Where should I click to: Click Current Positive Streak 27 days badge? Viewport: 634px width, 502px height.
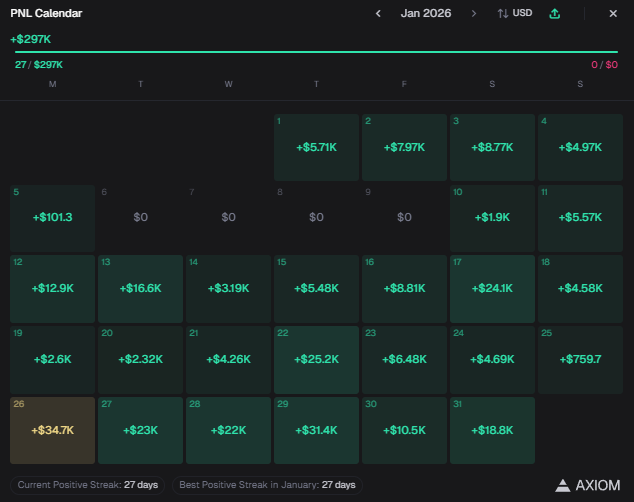[88, 485]
